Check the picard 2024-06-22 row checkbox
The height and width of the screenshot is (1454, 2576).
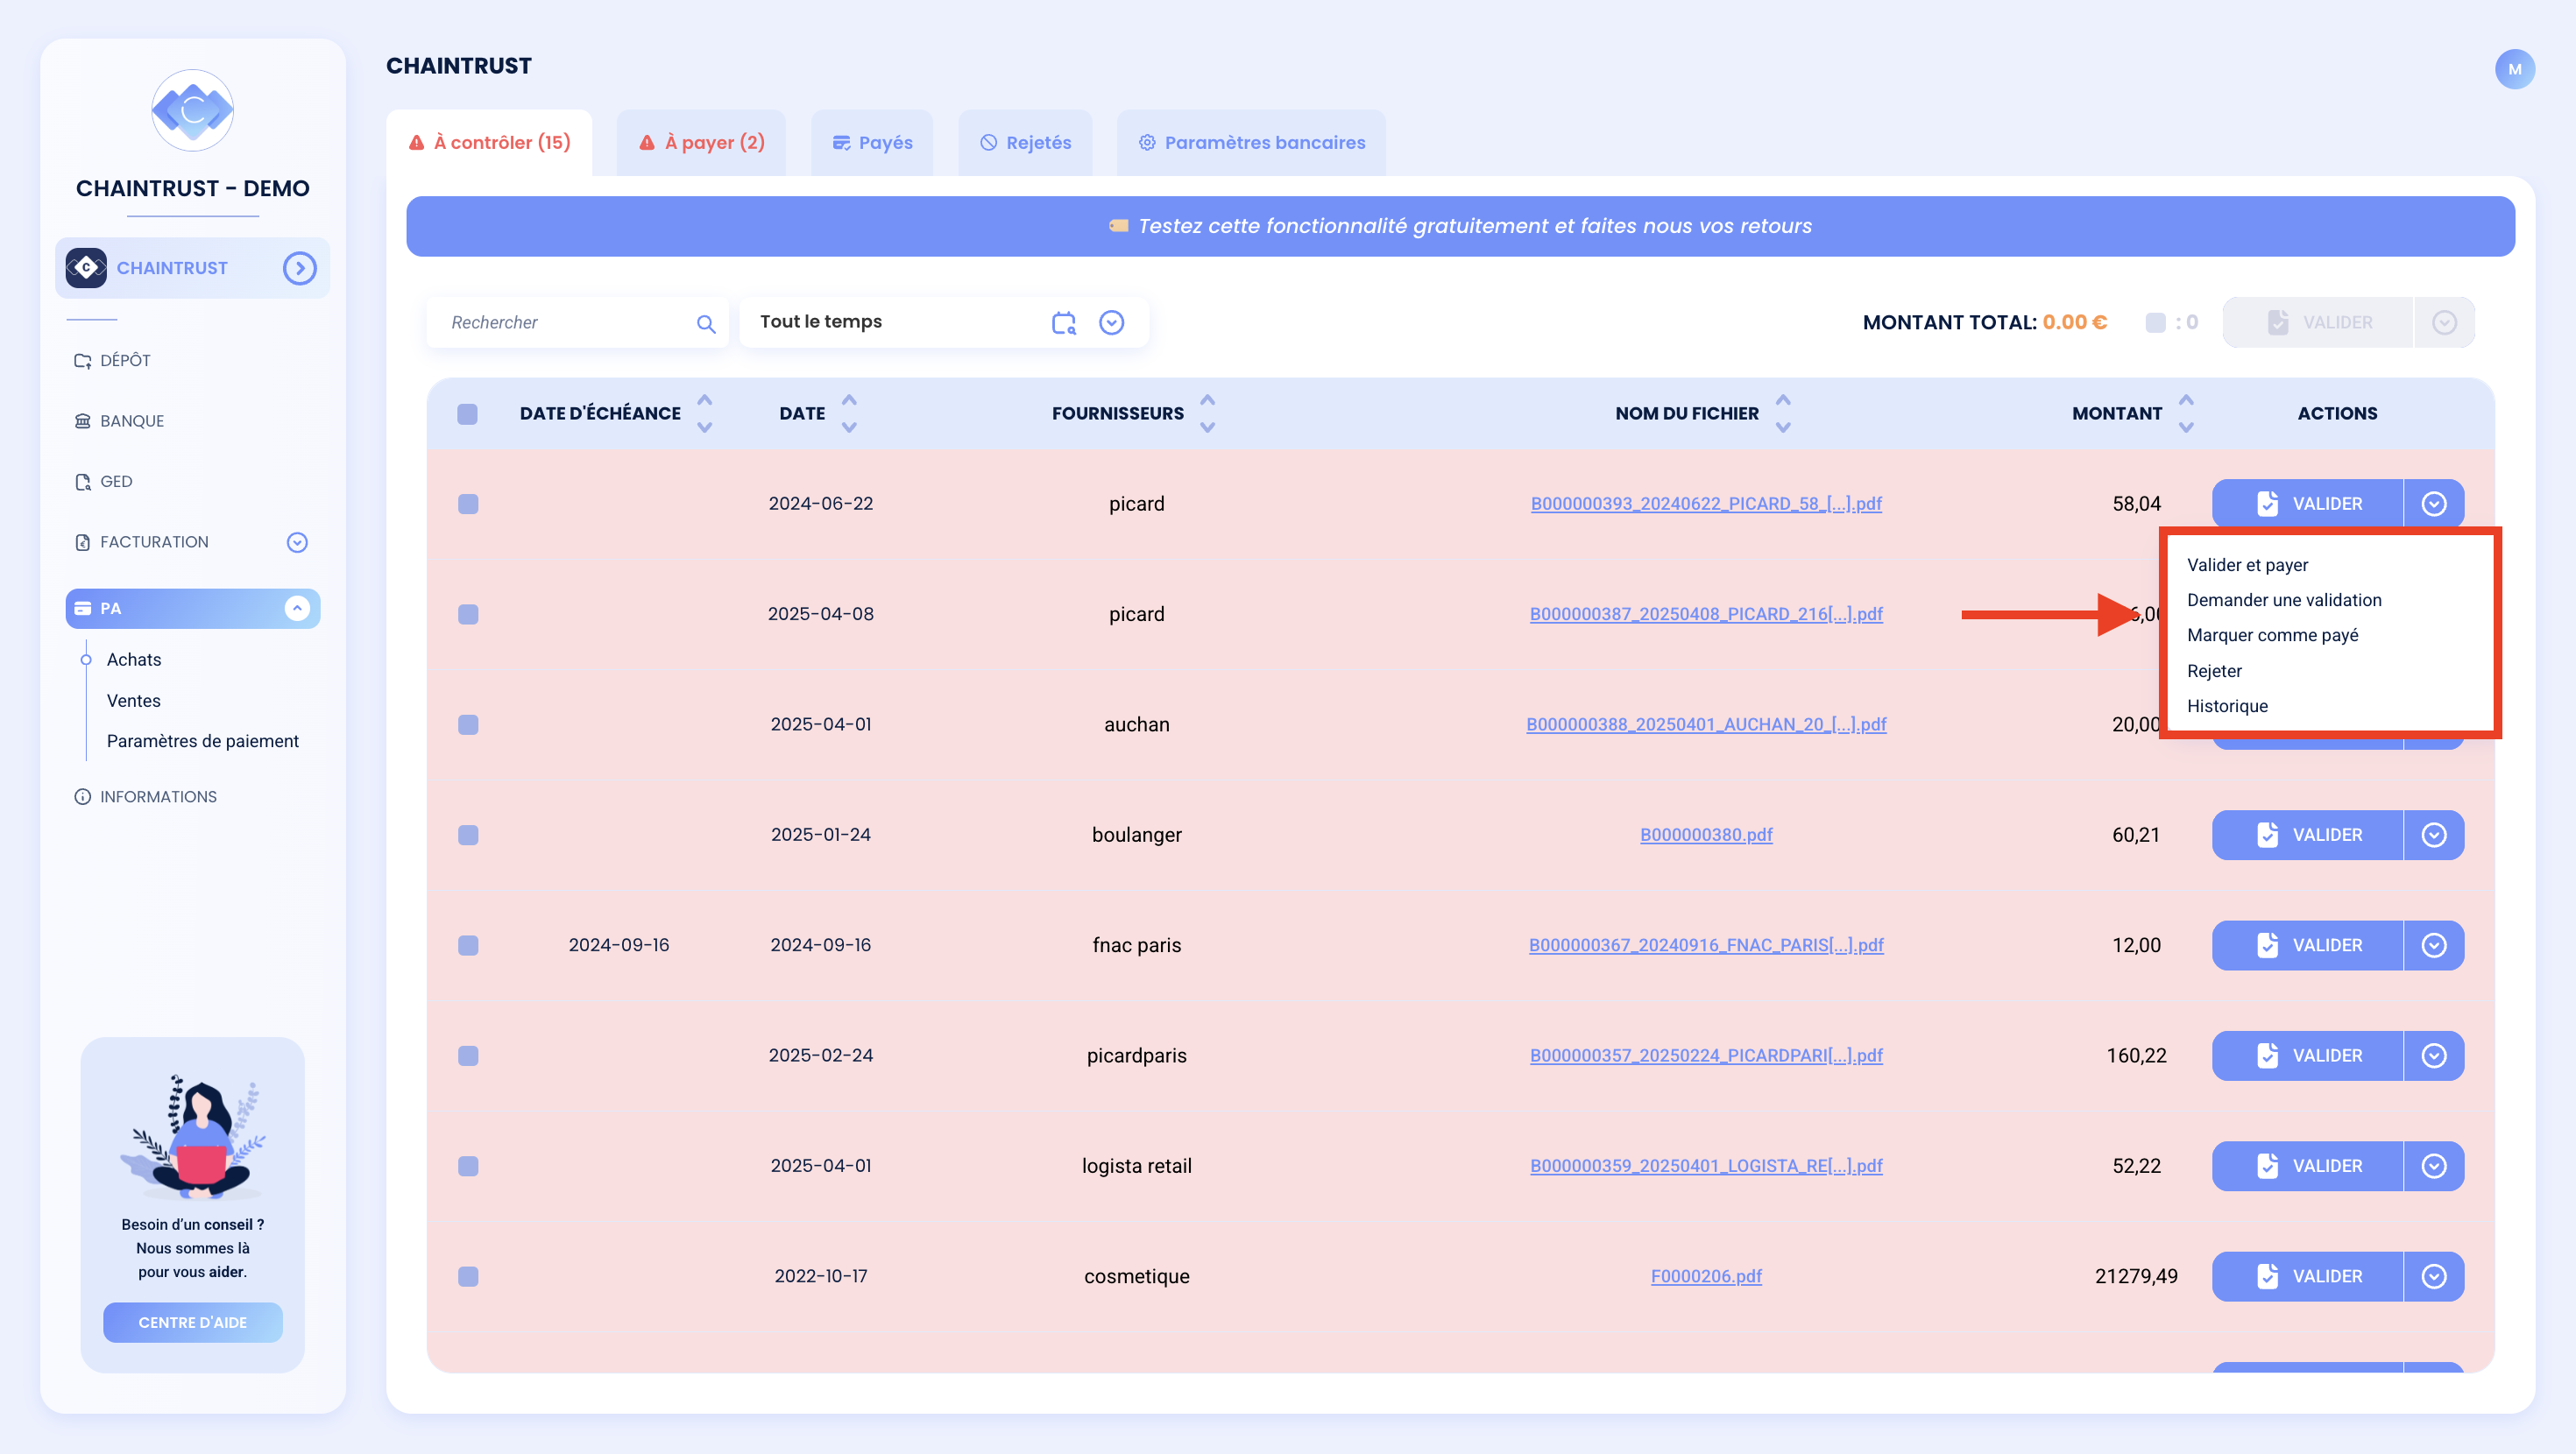click(x=468, y=504)
